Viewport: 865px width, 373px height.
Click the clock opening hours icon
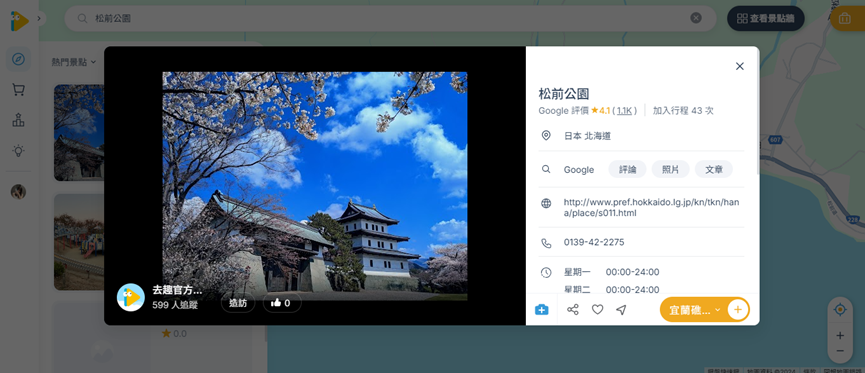point(546,272)
